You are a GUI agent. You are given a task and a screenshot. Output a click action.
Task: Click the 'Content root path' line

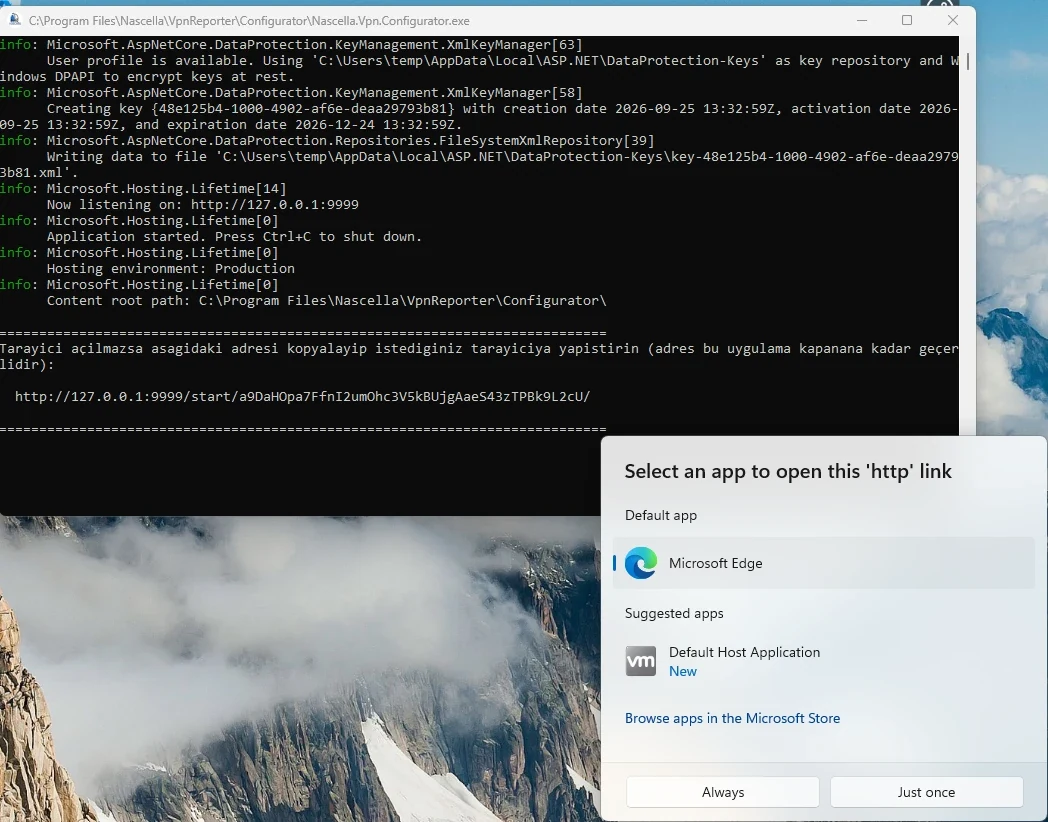[x=326, y=301]
